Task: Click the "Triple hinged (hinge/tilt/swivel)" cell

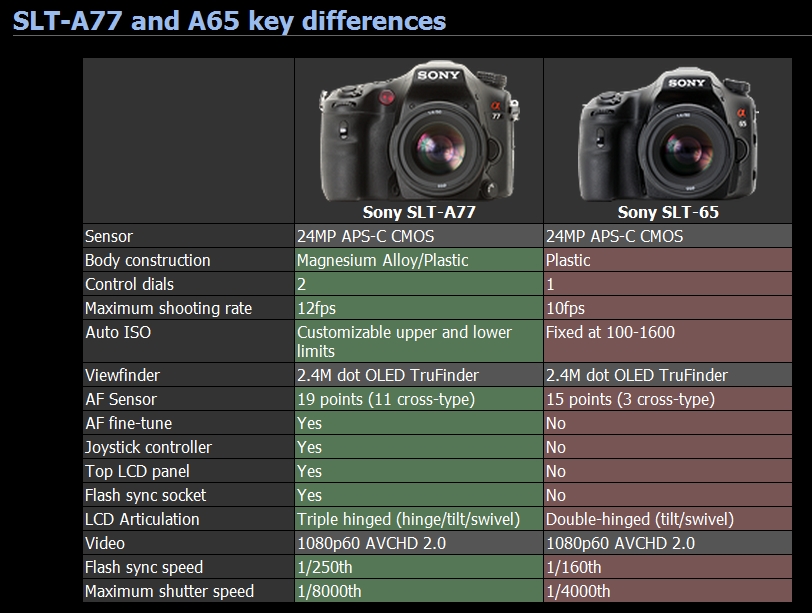Action: point(419,519)
